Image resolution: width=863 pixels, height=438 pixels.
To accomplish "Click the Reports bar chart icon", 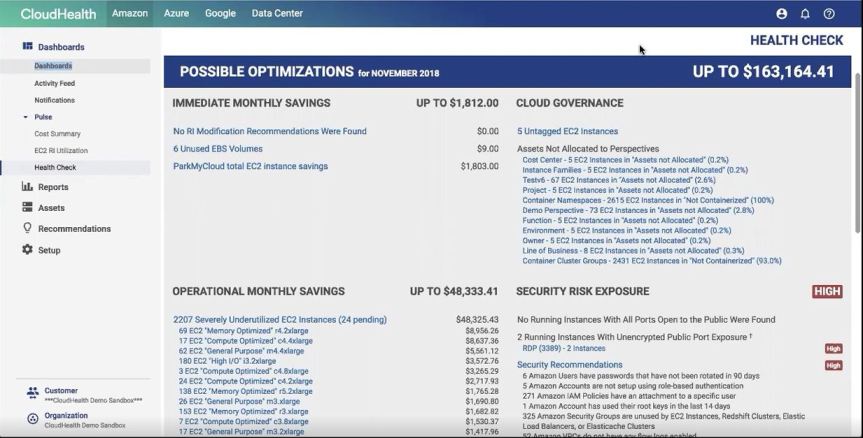I will [x=28, y=187].
